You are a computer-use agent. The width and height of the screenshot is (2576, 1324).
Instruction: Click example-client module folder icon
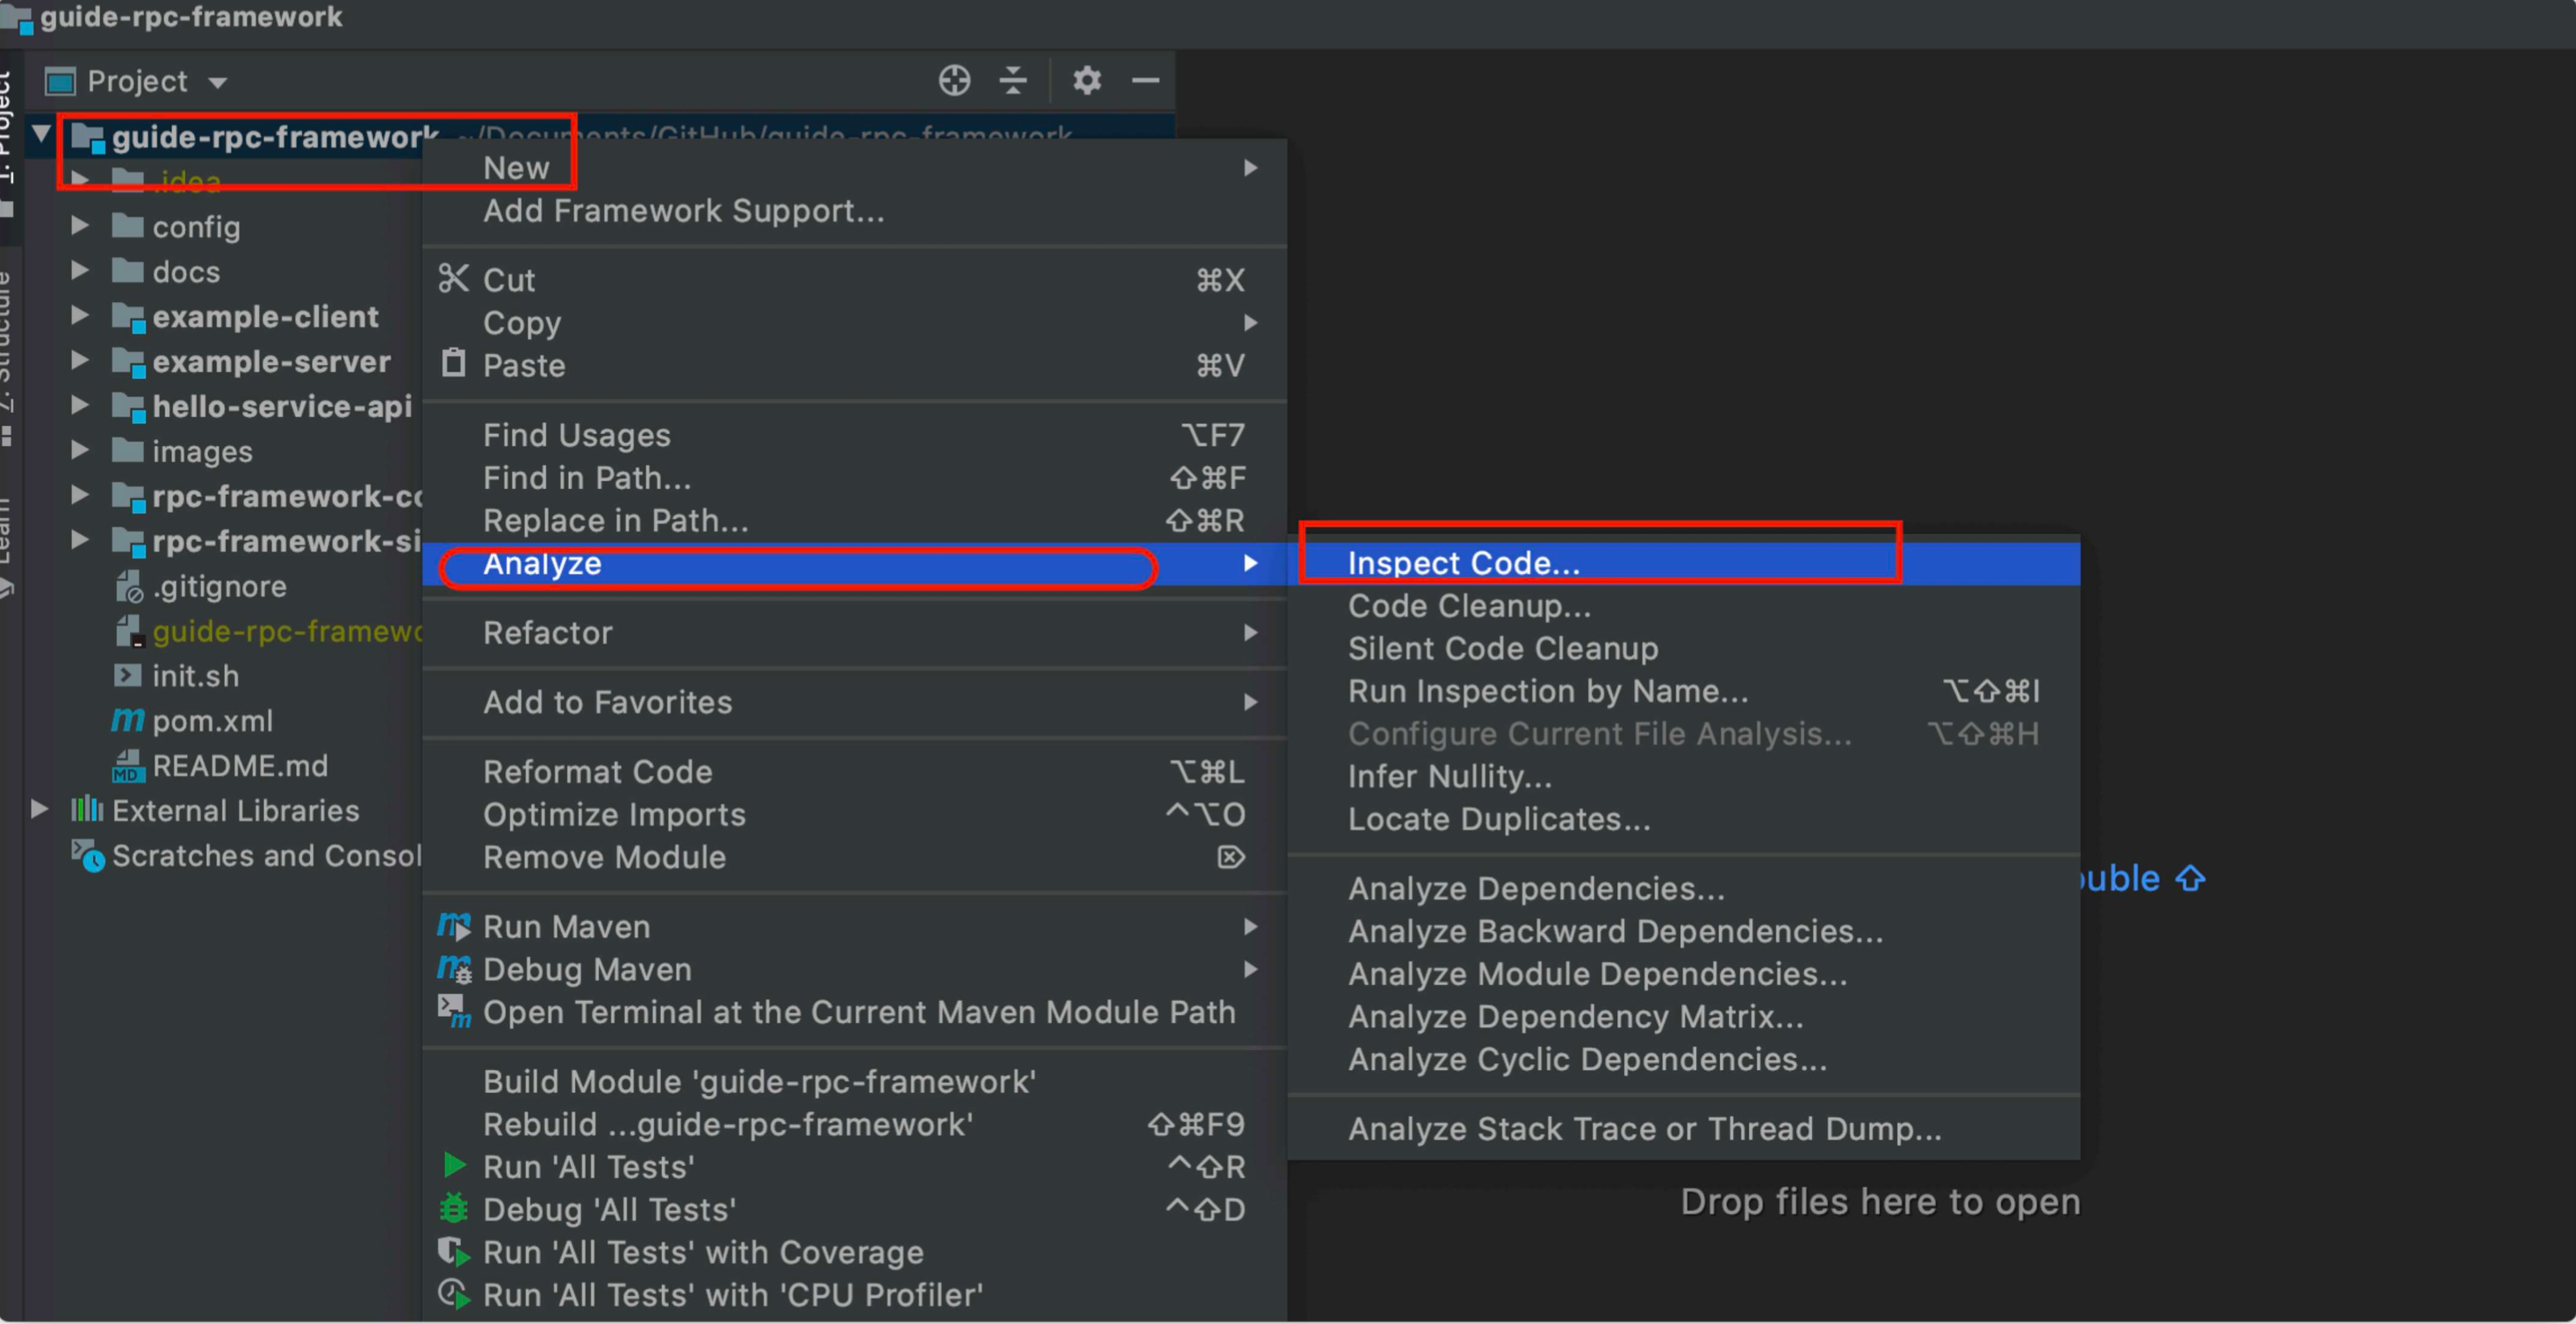pos(128,317)
